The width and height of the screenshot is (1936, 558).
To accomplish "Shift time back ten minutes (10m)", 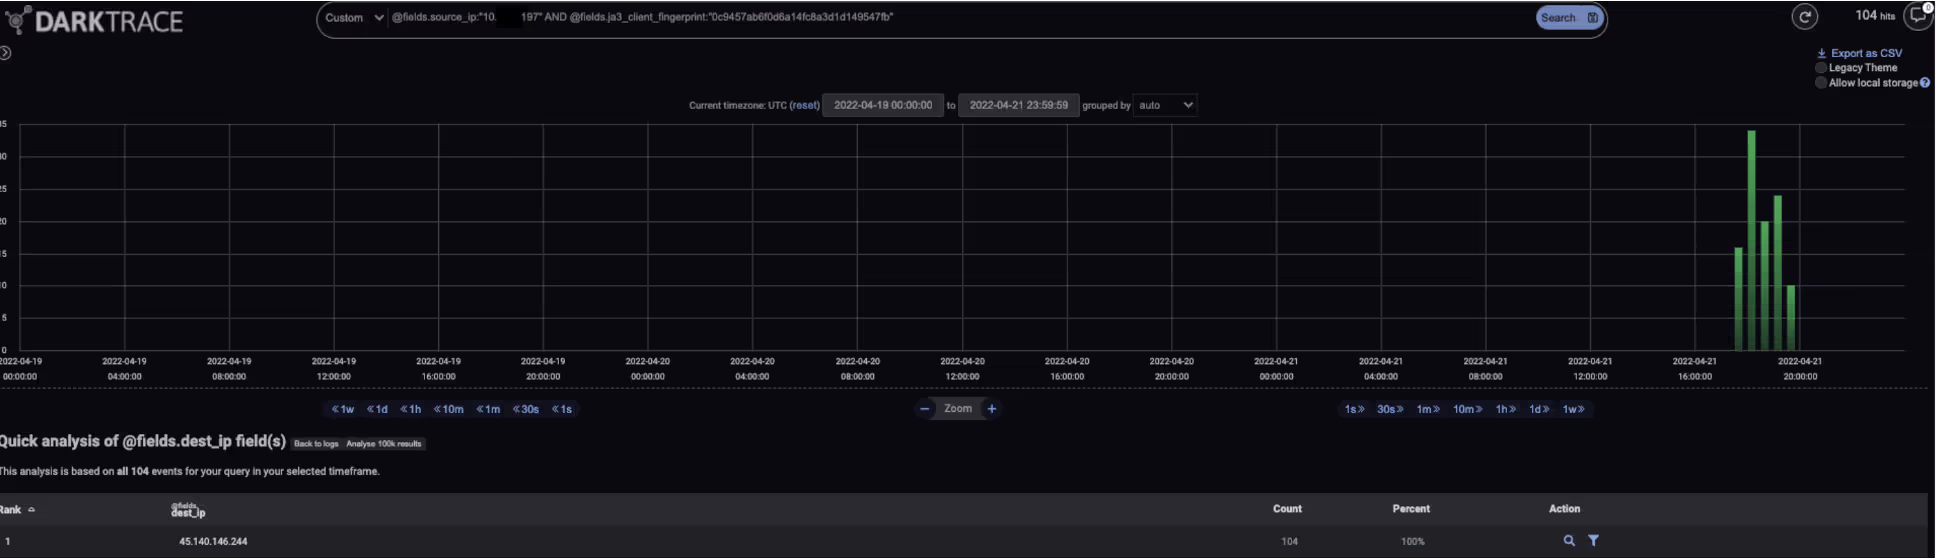I will point(449,409).
